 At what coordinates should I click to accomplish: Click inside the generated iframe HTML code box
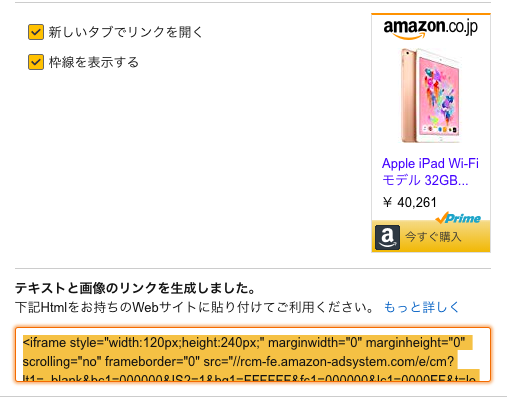click(x=253, y=355)
